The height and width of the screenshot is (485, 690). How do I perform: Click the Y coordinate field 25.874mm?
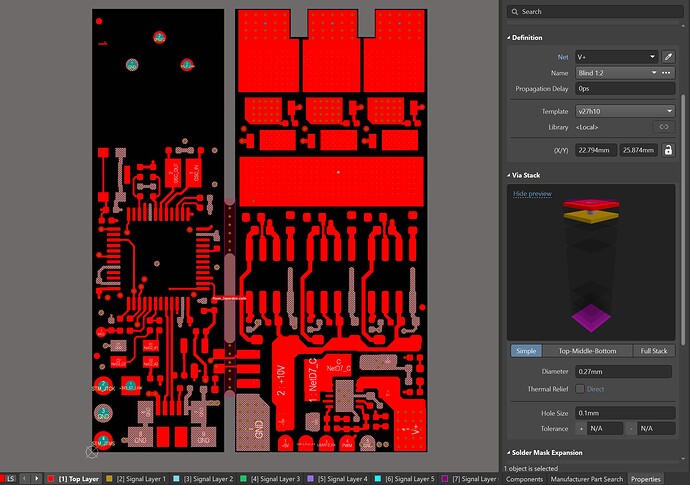pyautogui.click(x=638, y=150)
